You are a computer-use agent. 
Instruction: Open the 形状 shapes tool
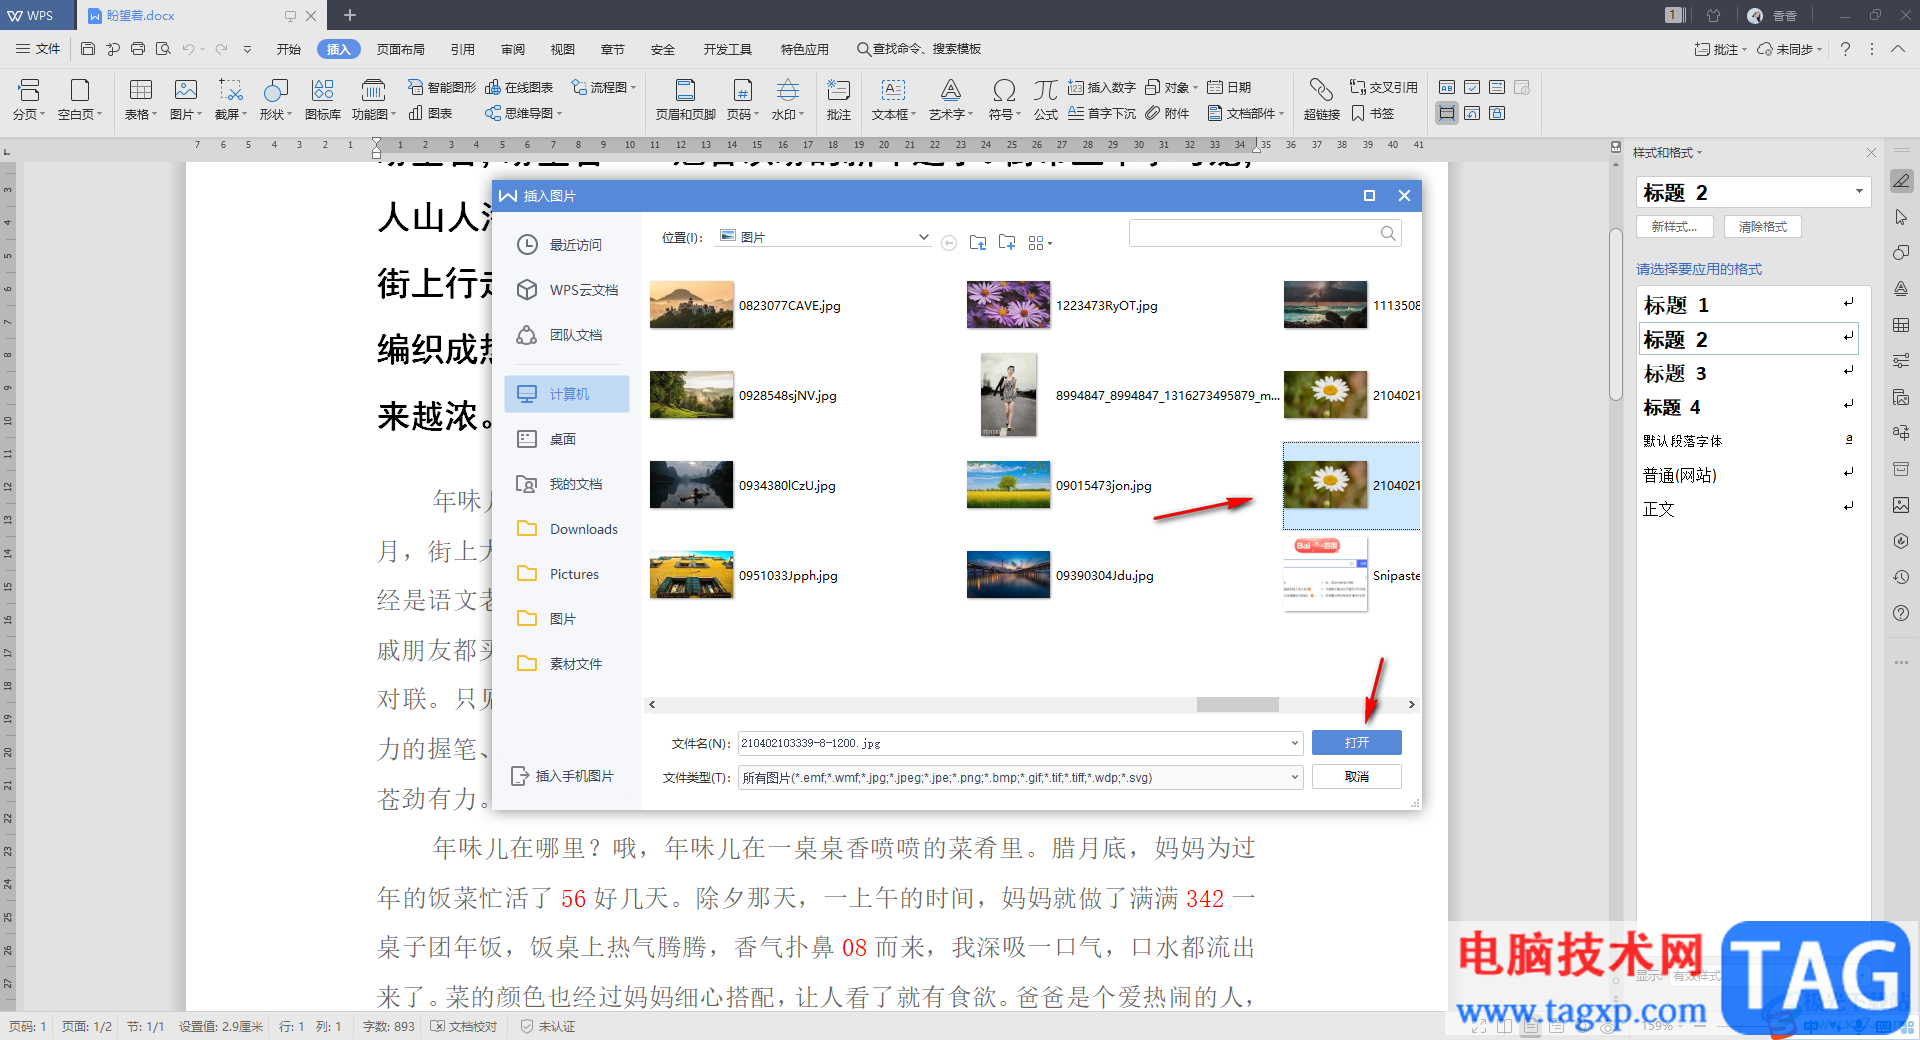point(276,99)
